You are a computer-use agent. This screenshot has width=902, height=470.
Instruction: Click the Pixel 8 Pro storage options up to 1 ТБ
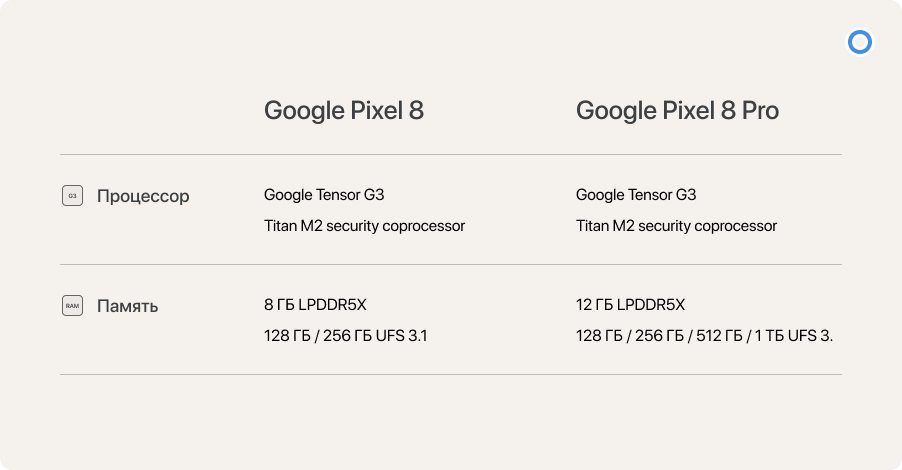[x=704, y=336]
